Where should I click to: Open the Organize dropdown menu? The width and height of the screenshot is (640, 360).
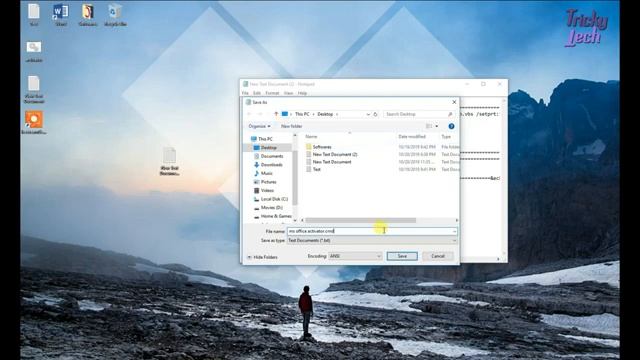pos(259,126)
